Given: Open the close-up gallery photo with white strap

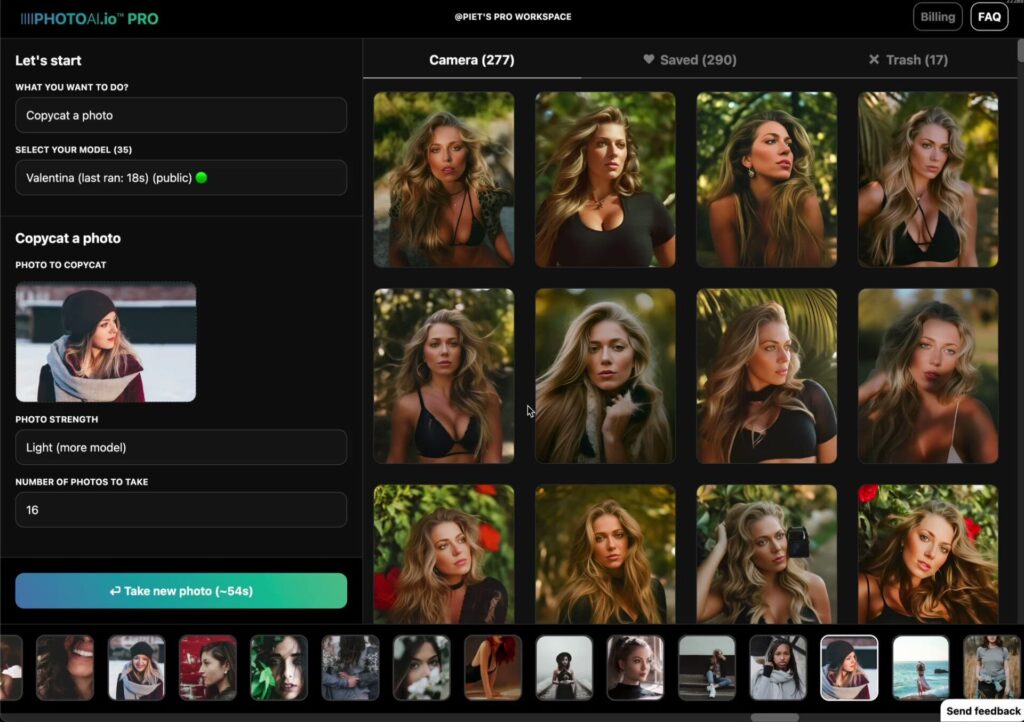Looking at the screenshot, I should click(x=928, y=376).
